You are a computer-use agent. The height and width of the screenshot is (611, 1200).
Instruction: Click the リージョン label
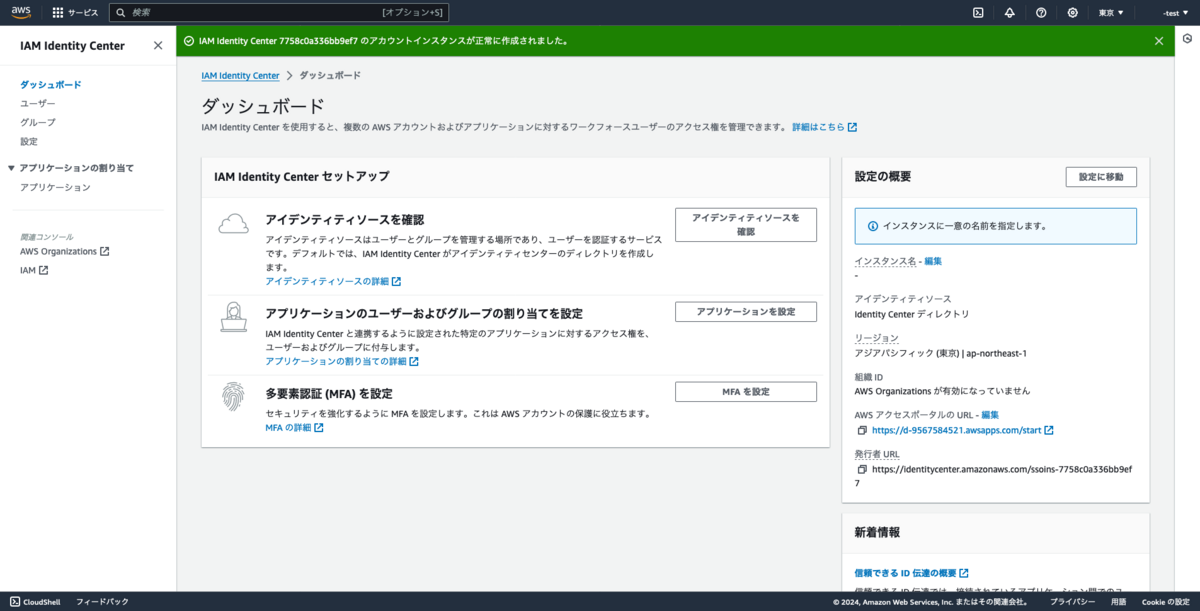[x=877, y=338]
